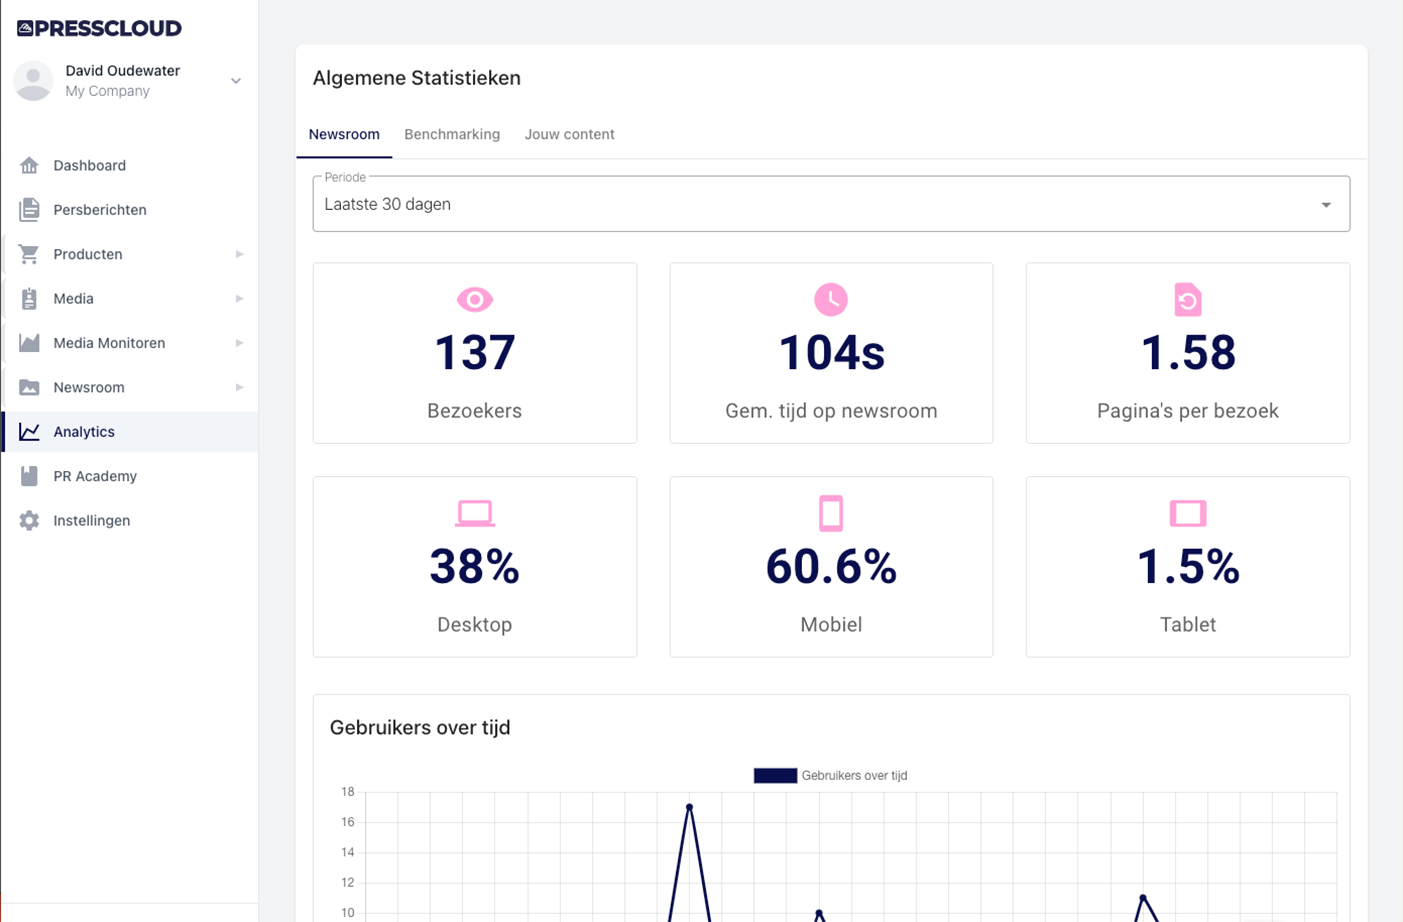
Task: Click the pink eye icon above Bezoekers
Action: [474, 300]
